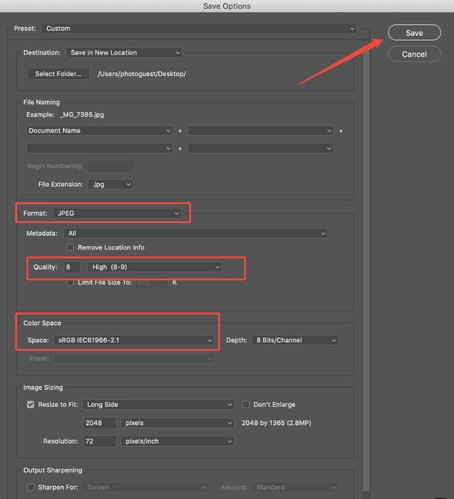Click the dialog's vertical scrollbar

coord(366,267)
